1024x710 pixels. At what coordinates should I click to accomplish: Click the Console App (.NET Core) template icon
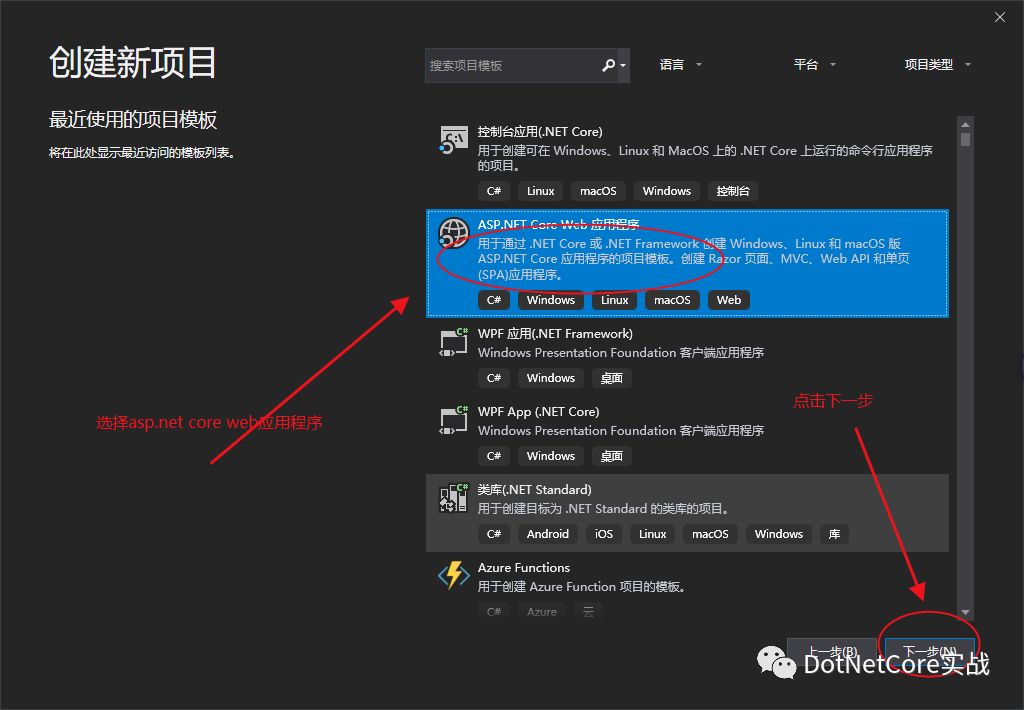[453, 140]
